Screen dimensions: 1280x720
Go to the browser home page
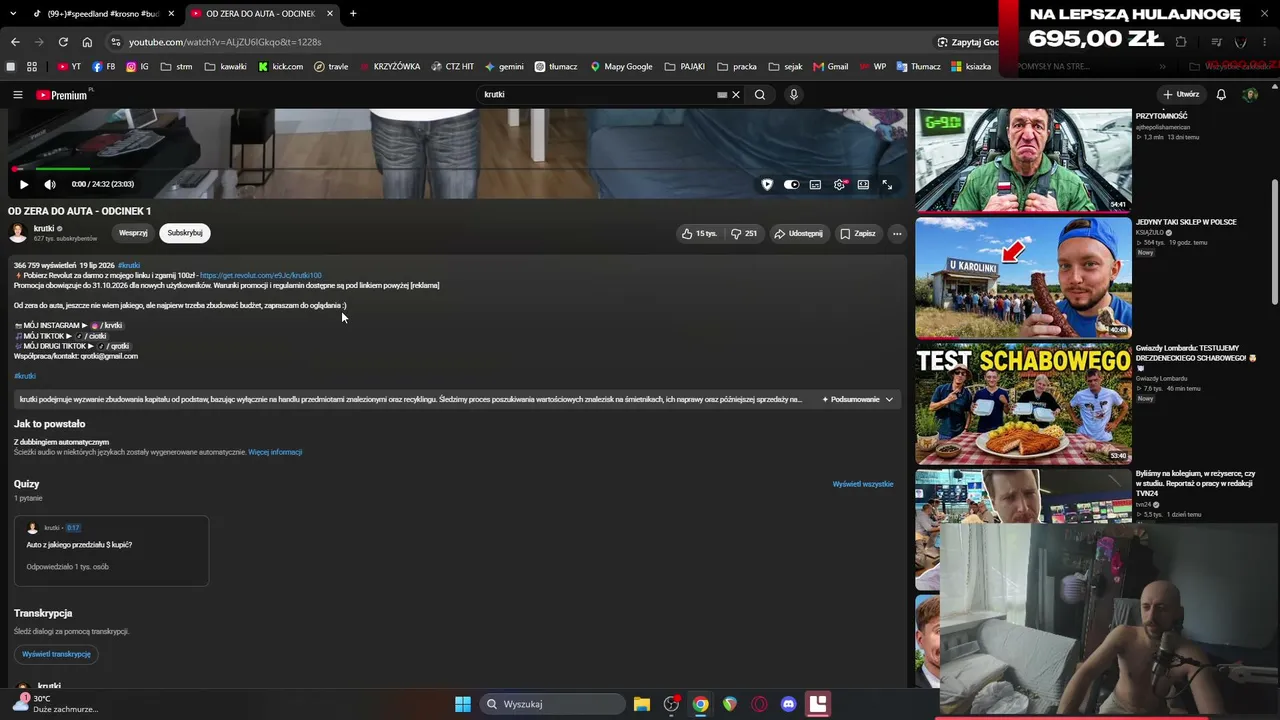[x=87, y=42]
